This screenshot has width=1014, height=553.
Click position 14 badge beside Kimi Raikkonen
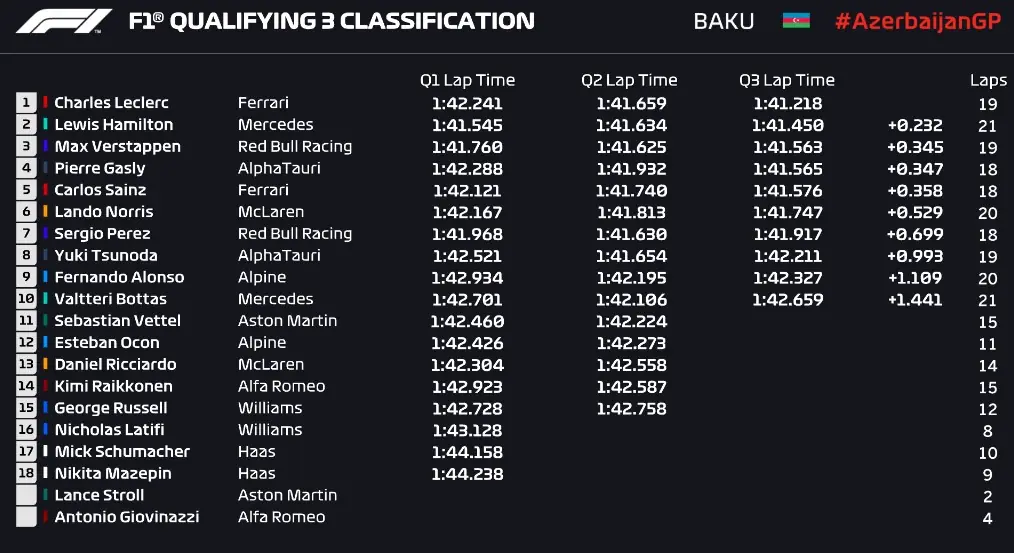(26, 386)
